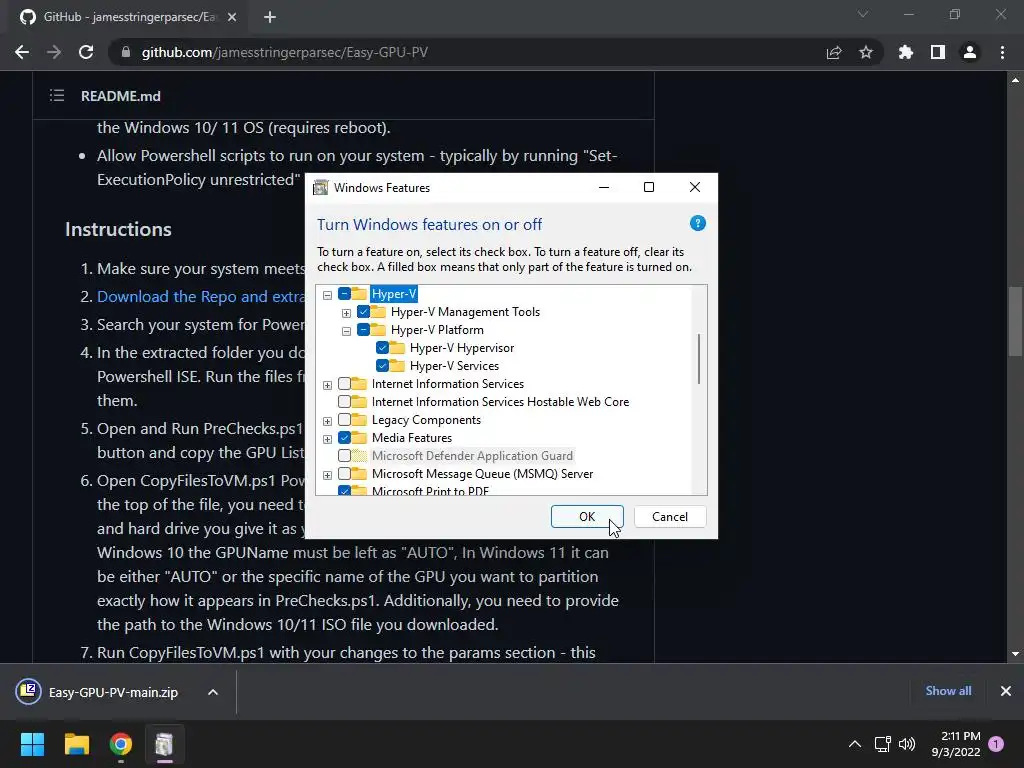Collapse the Hyper-V tree node

(x=327, y=295)
